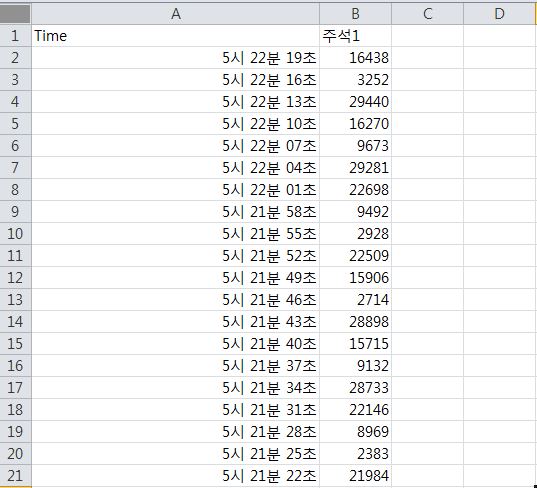Select cell containing value 3252
The height and width of the screenshot is (488, 537).
click(355, 80)
